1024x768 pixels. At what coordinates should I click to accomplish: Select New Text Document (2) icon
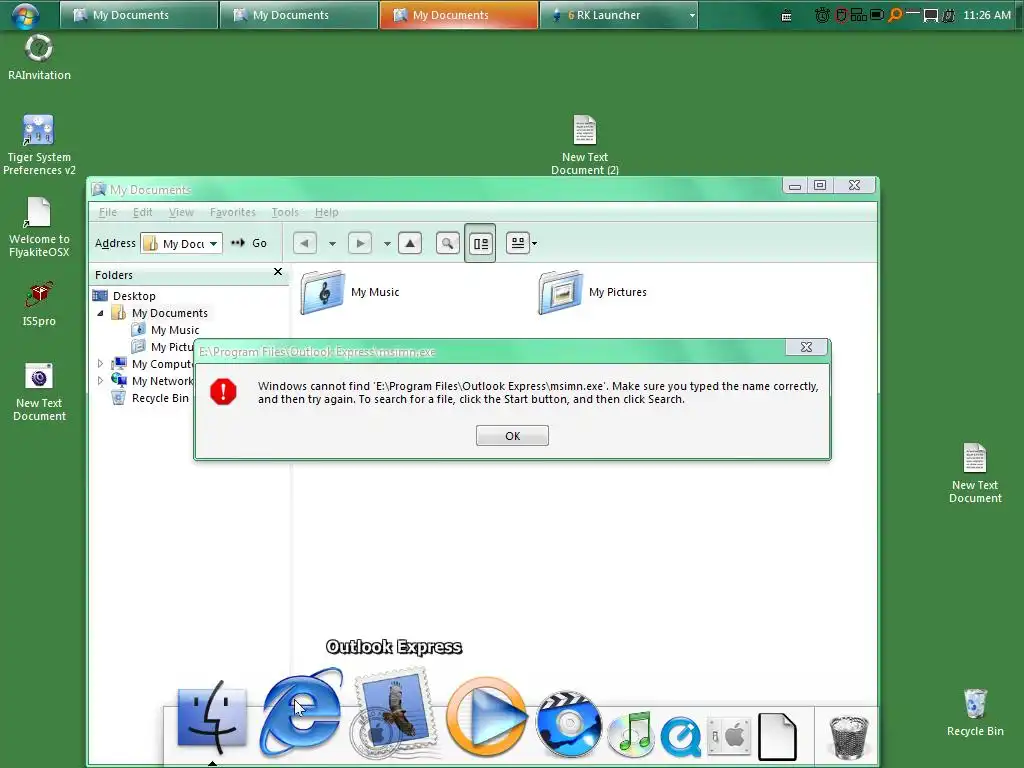pyautogui.click(x=584, y=145)
